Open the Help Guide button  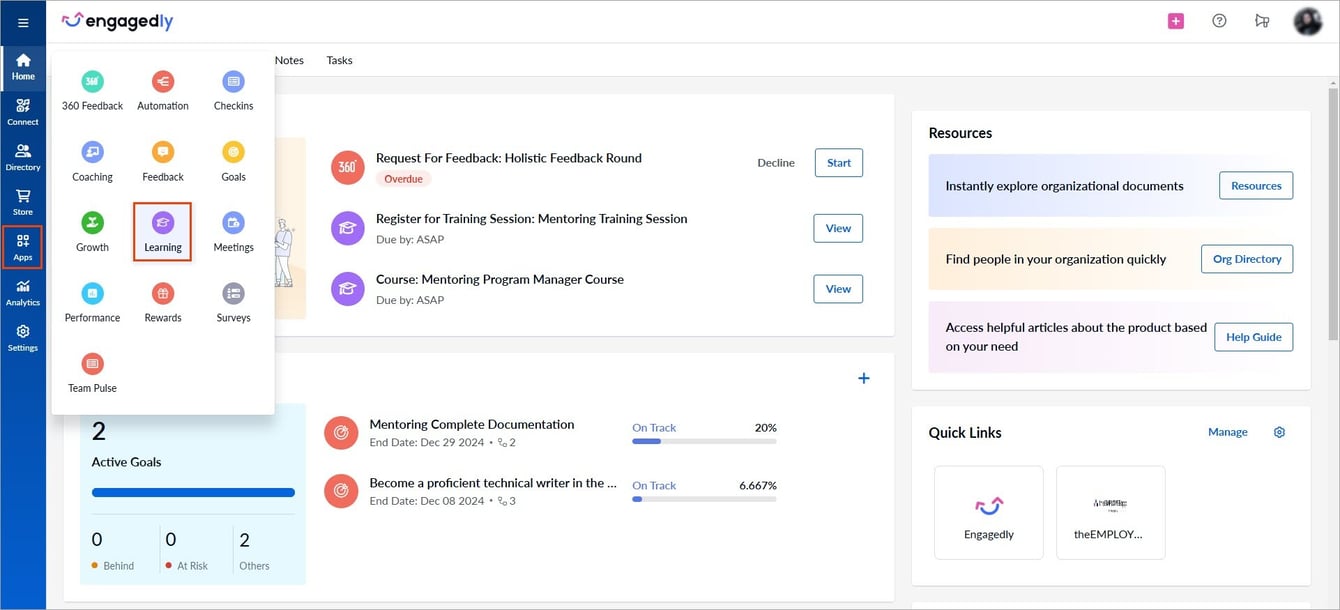point(1254,337)
